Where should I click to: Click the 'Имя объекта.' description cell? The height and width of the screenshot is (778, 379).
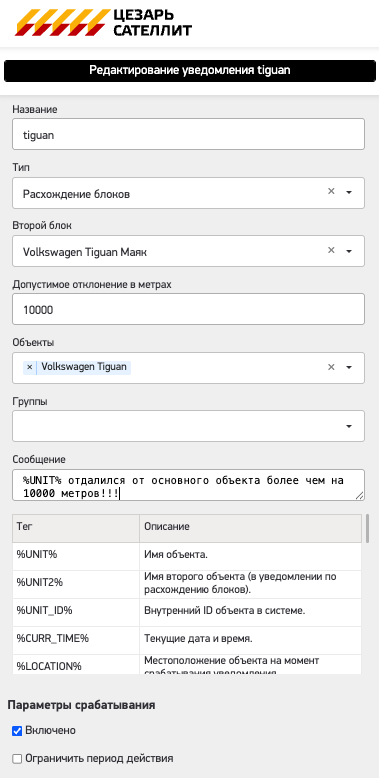click(x=251, y=556)
